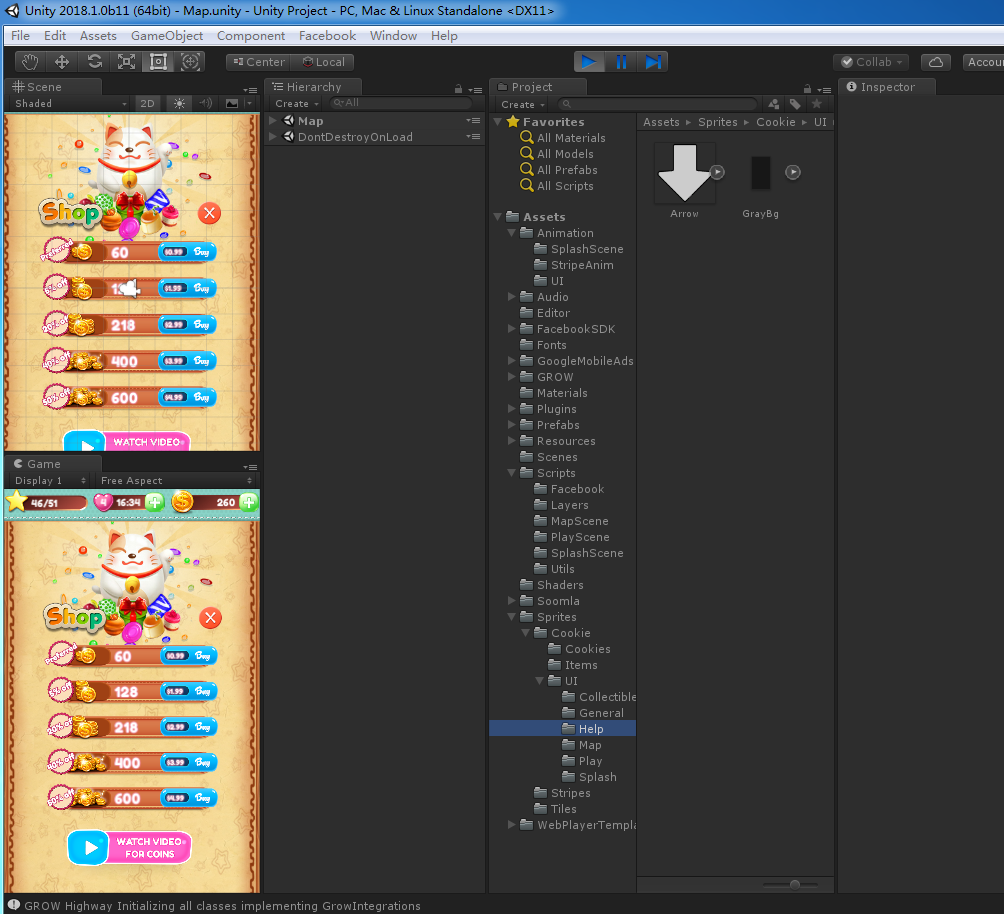Toggle handle rotation Local button

point(323,62)
